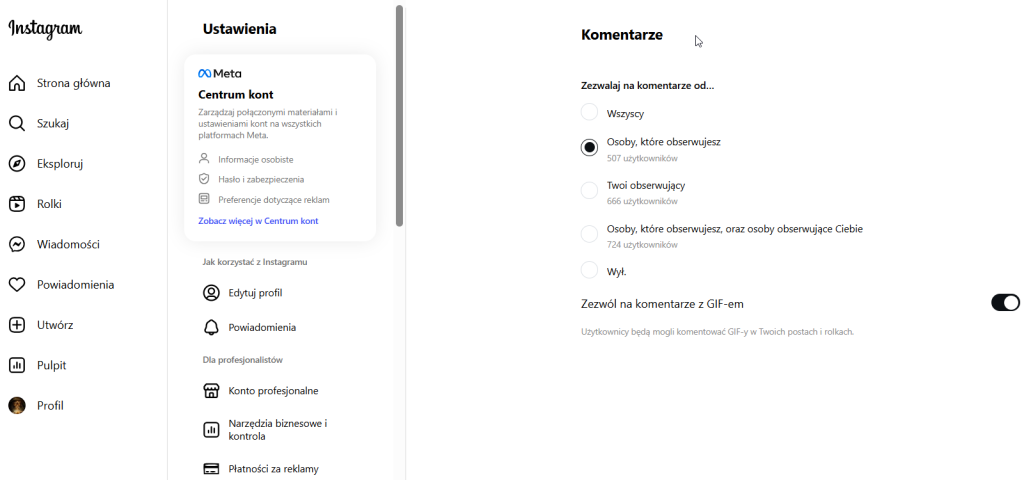Open Wiadomości messenger icon

point(17,244)
